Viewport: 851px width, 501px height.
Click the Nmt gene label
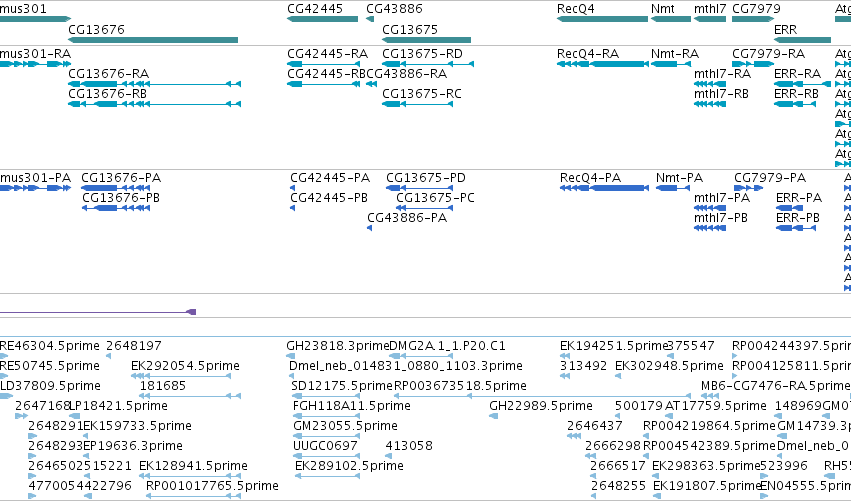point(662,9)
